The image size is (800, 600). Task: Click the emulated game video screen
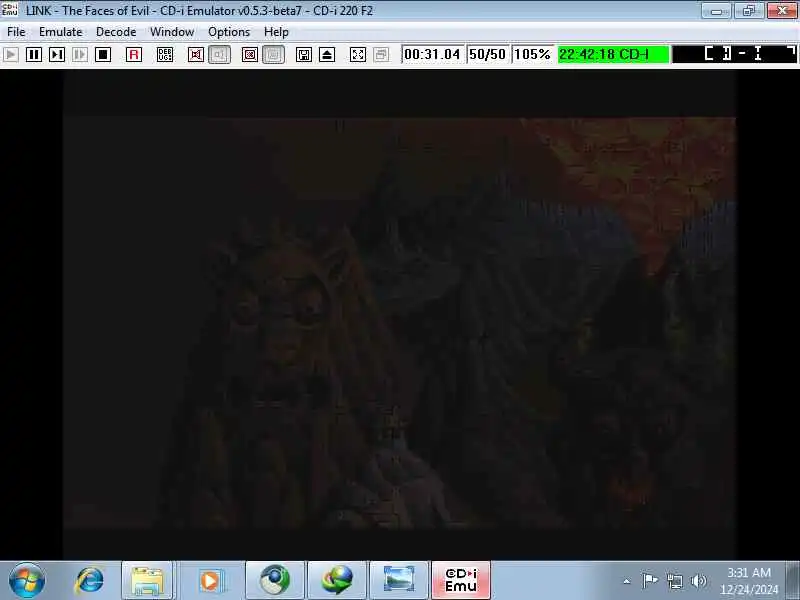pyautogui.click(x=399, y=315)
